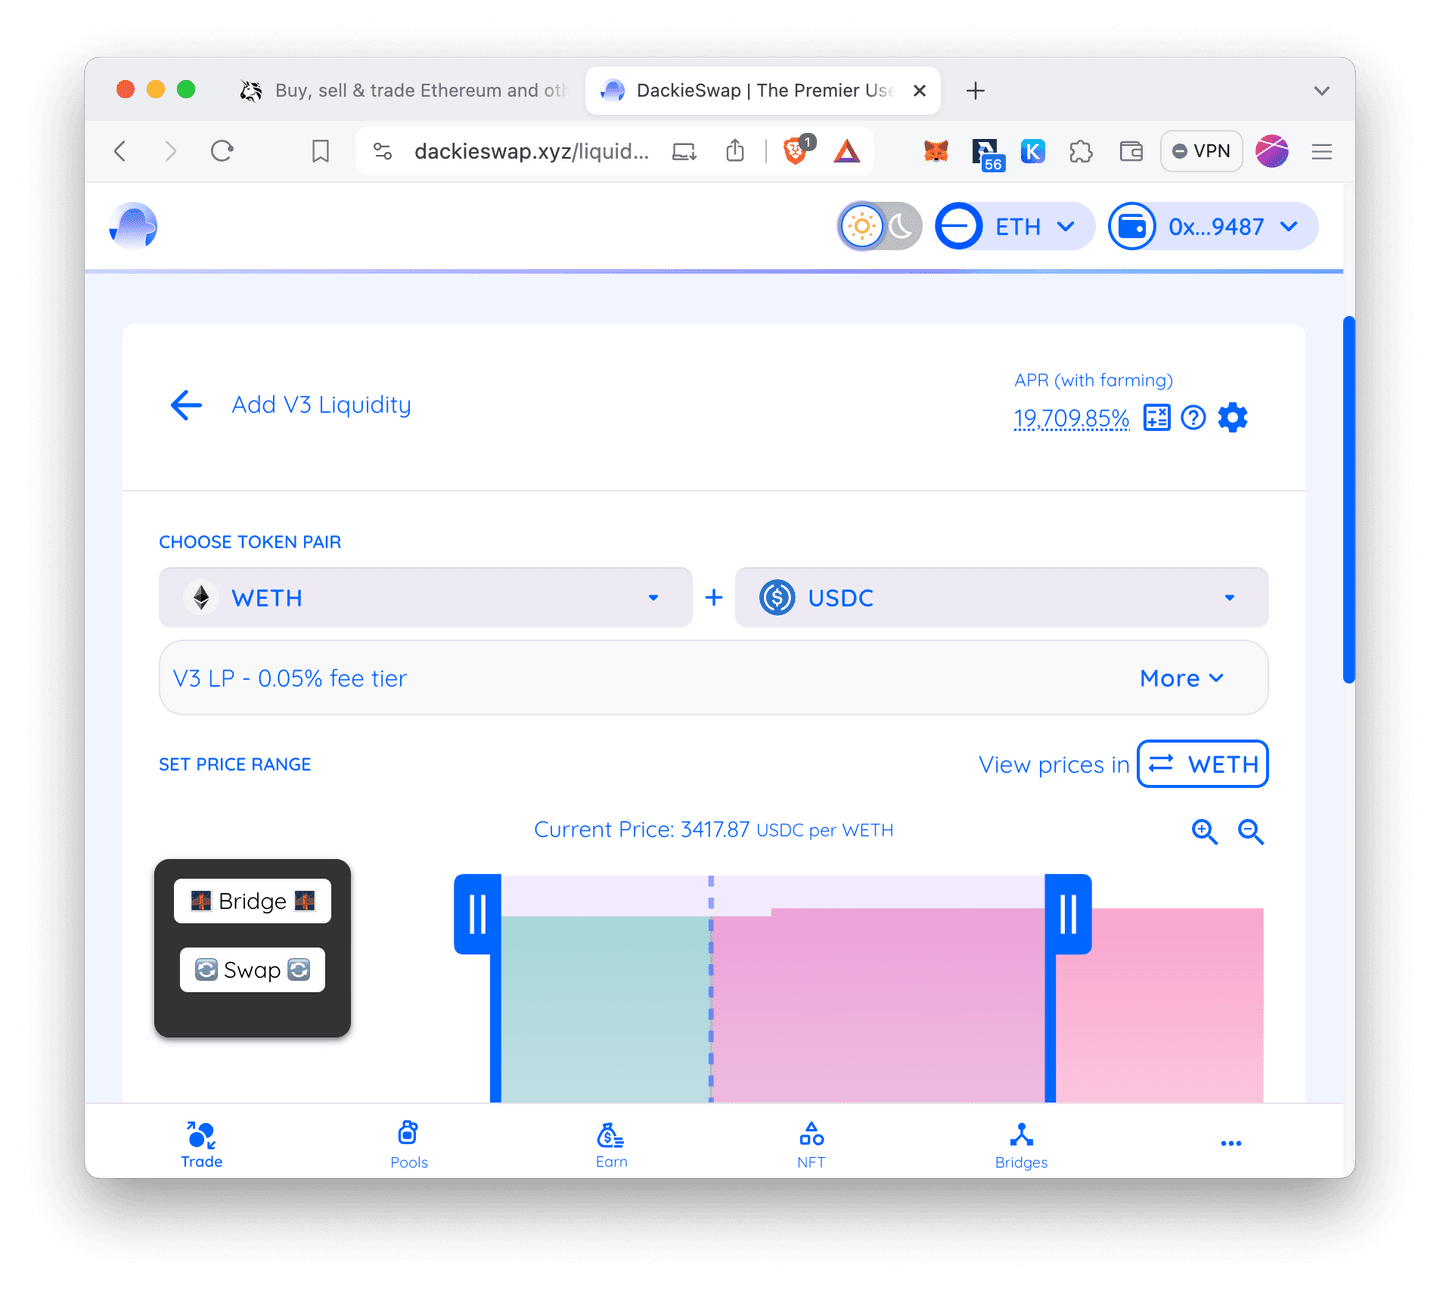
Task: Open the Trade tab
Action: click(202, 1145)
